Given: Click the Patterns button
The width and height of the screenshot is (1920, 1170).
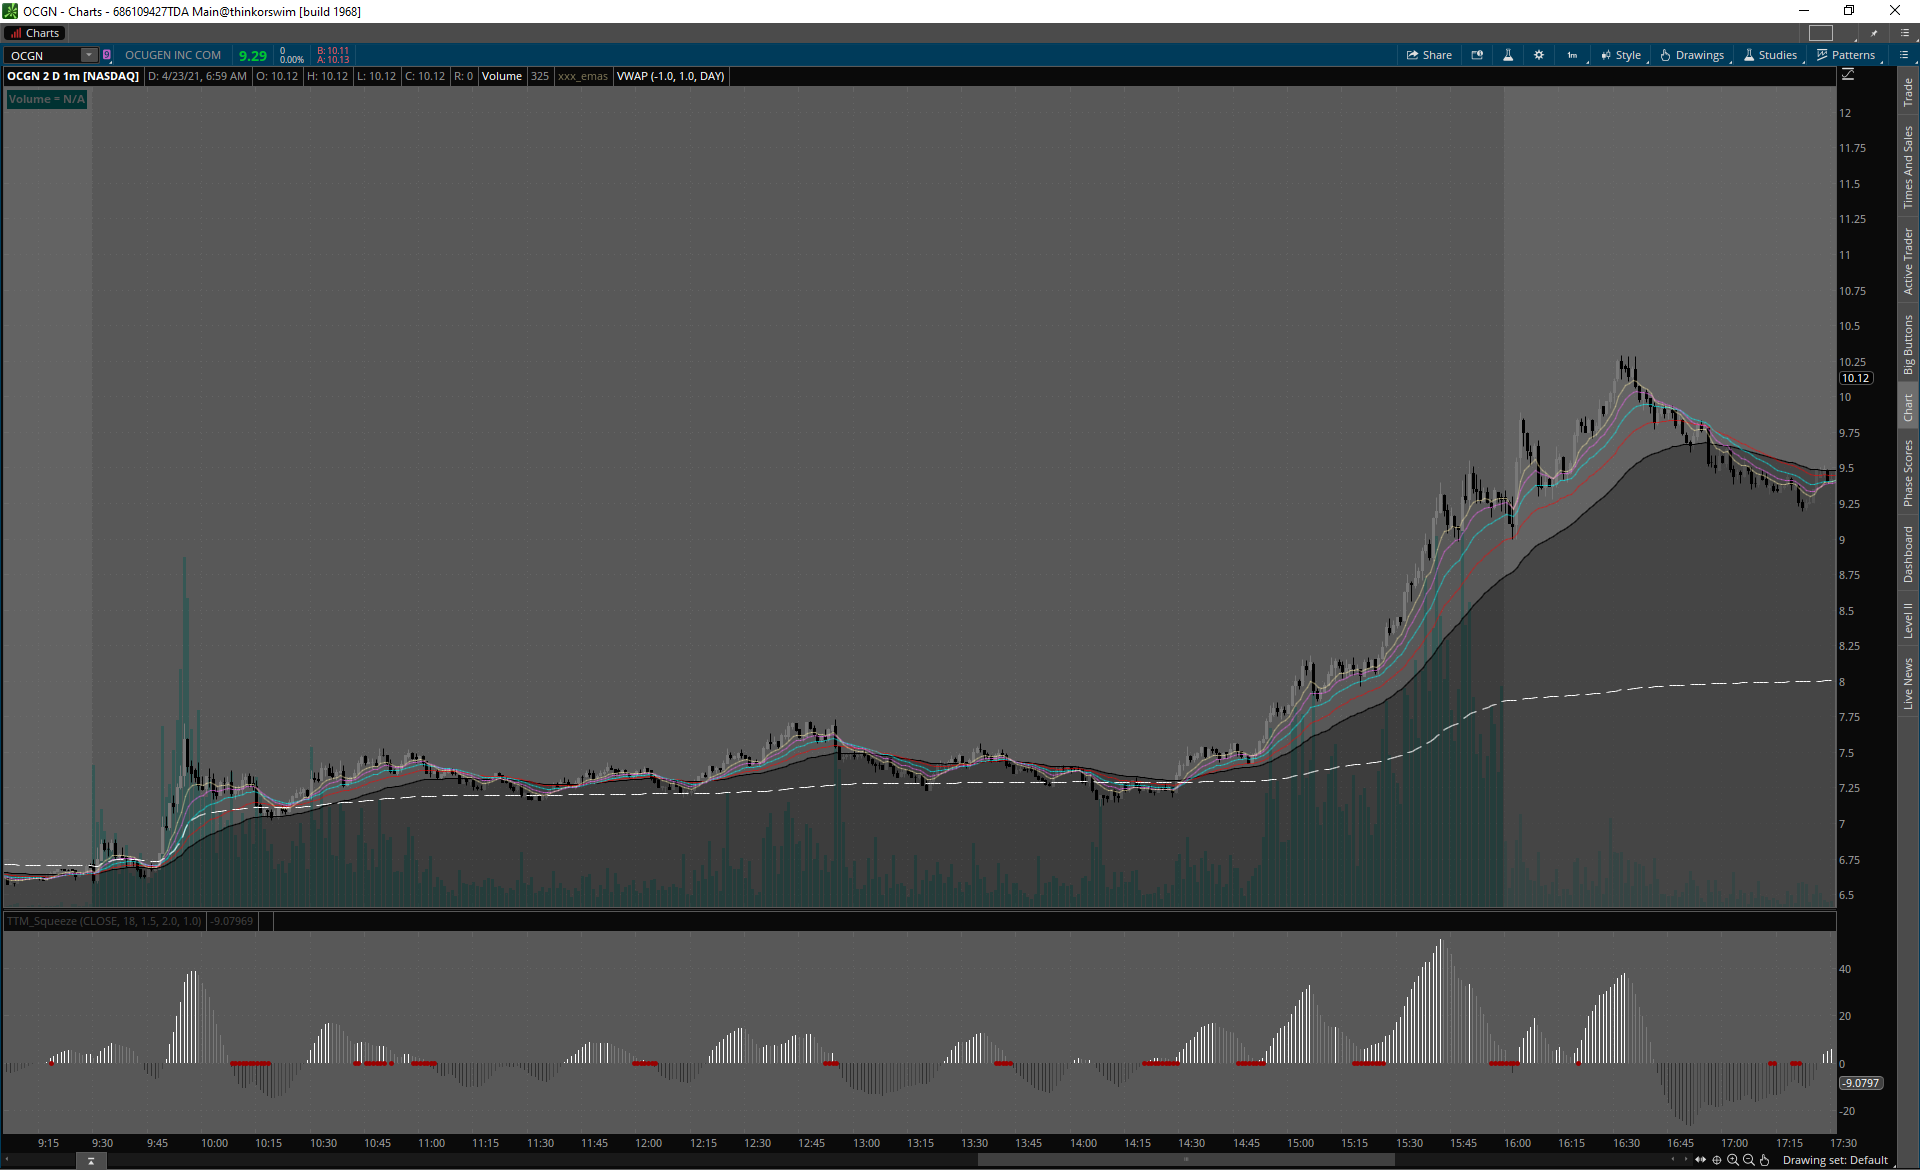Looking at the screenshot, I should 1846,55.
